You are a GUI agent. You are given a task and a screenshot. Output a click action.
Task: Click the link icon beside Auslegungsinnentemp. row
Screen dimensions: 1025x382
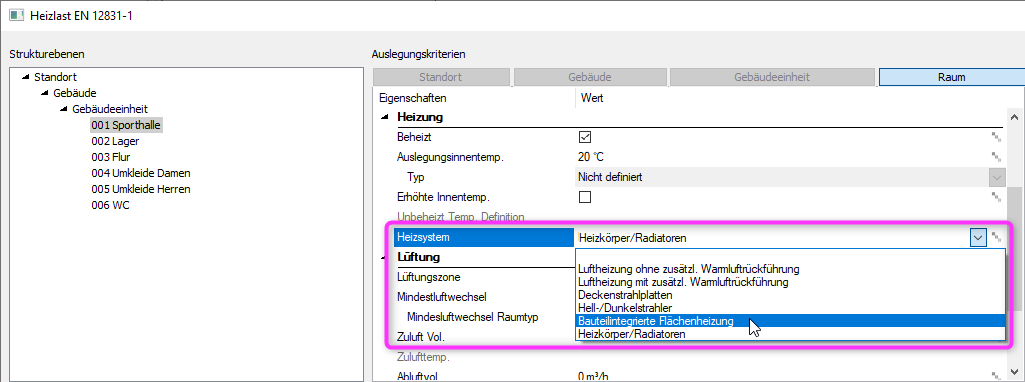[x=996, y=156]
